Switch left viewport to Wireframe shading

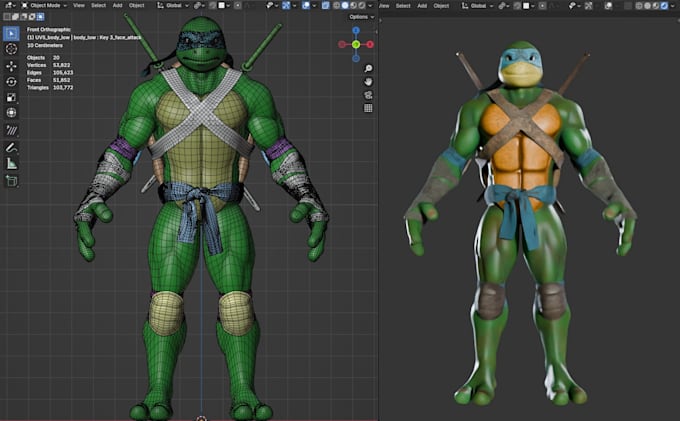pos(336,5)
